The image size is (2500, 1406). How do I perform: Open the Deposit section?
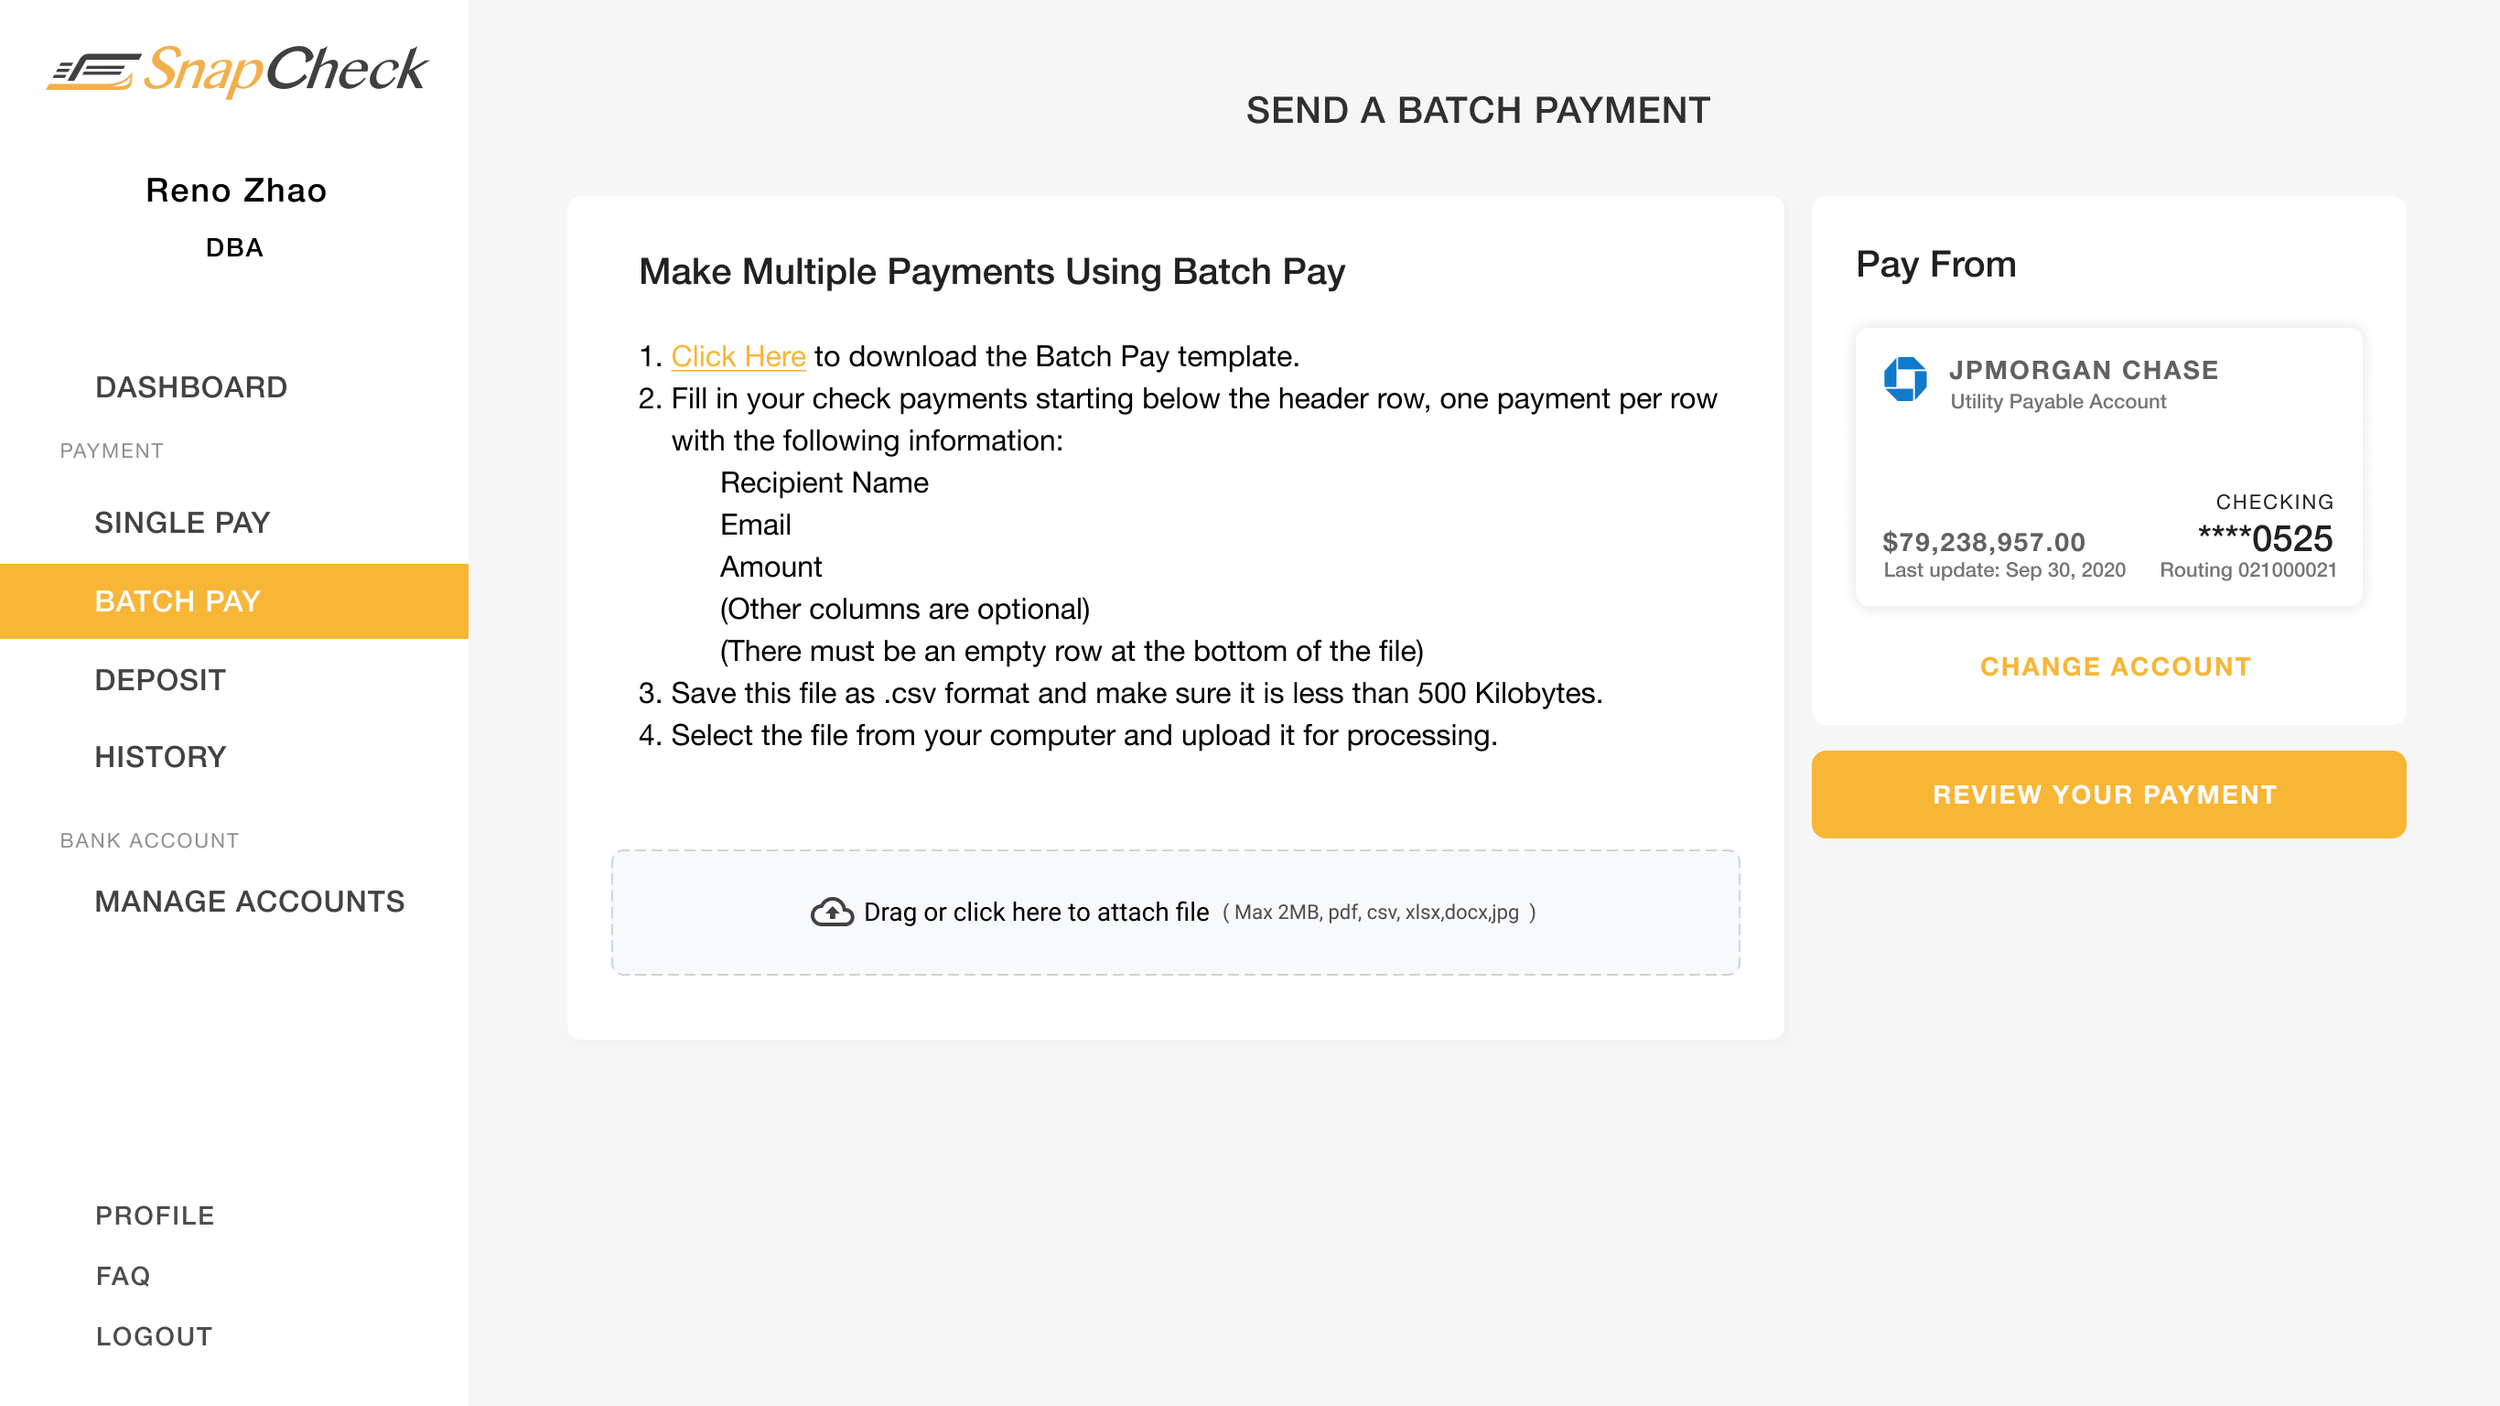[160, 680]
